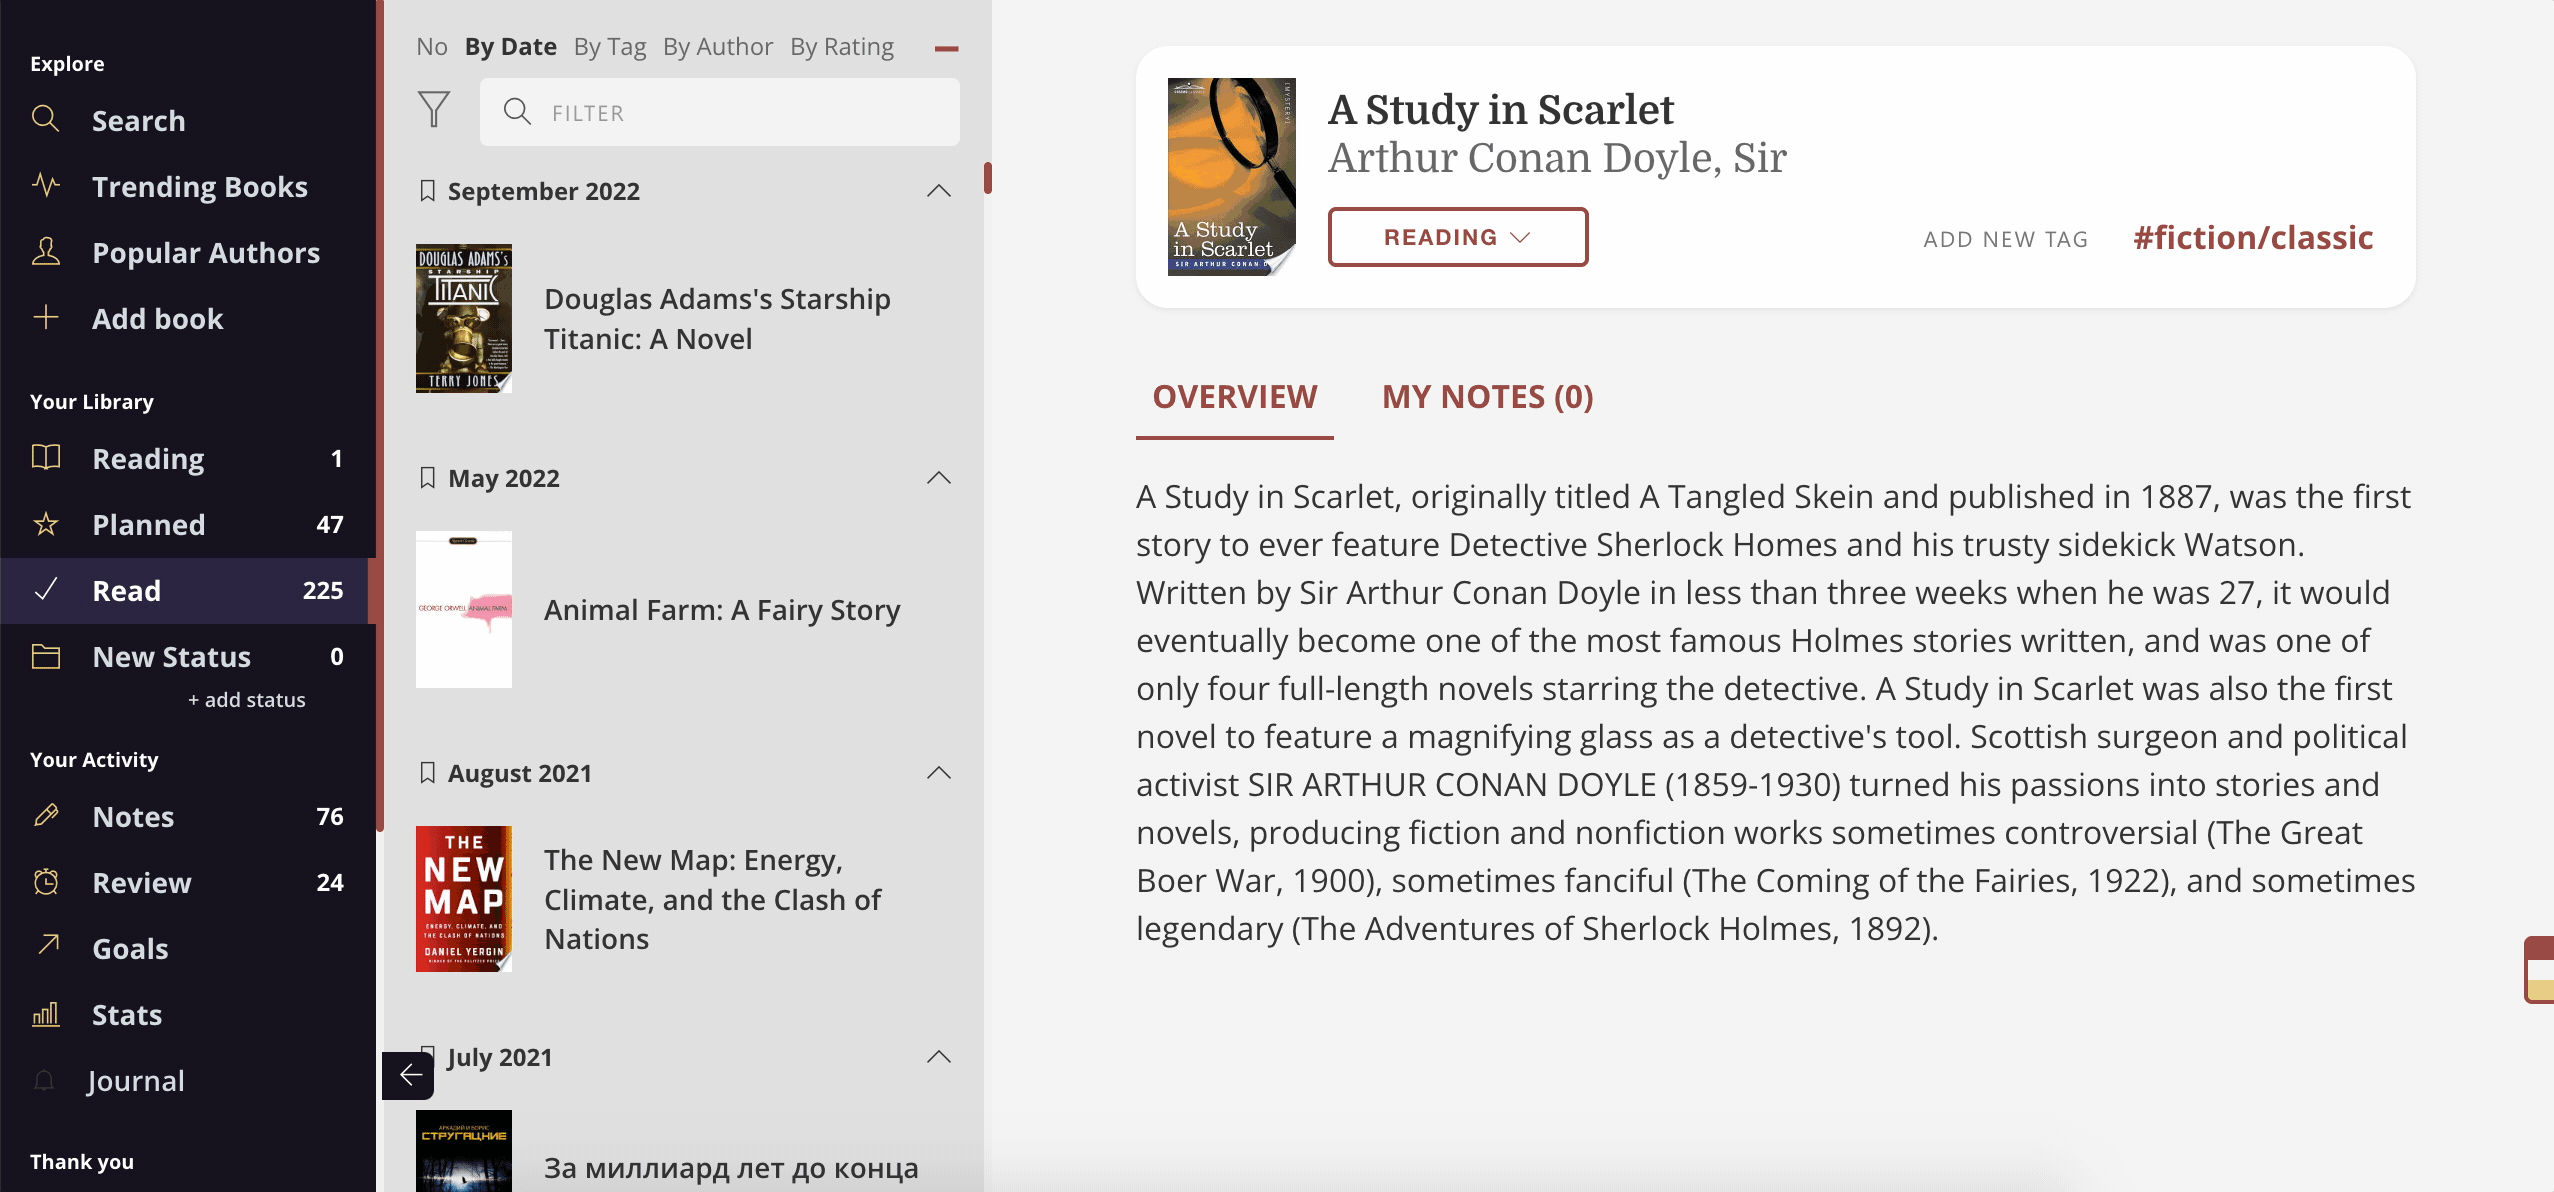Viewport: 2554px width, 1192px height.
Task: Open the READING status dropdown
Action: click(1457, 237)
